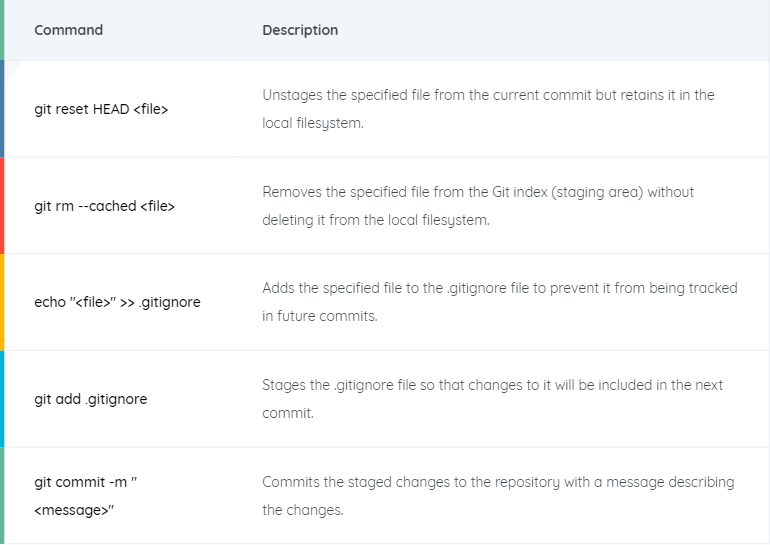The width and height of the screenshot is (770, 545).
Task: Click the description about removing from Git index
Action: point(478,206)
